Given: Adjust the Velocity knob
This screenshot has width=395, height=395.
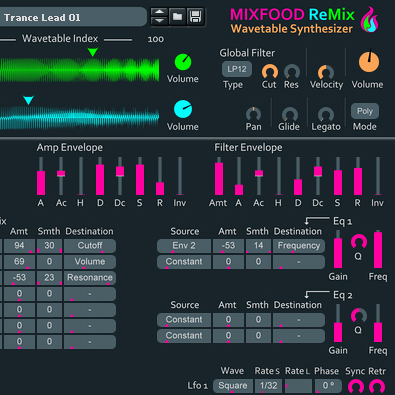Looking at the screenshot, I should (326, 72).
